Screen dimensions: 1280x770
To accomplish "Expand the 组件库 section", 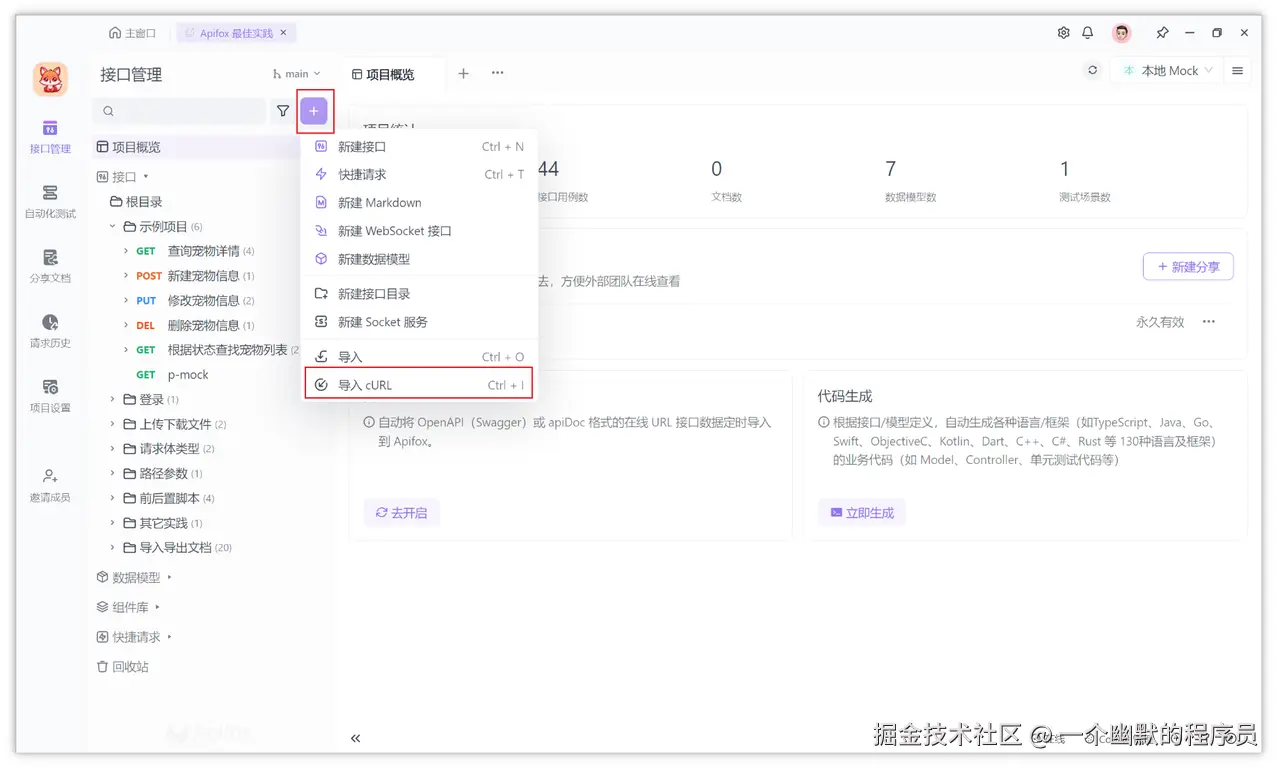I will click(x=158, y=607).
